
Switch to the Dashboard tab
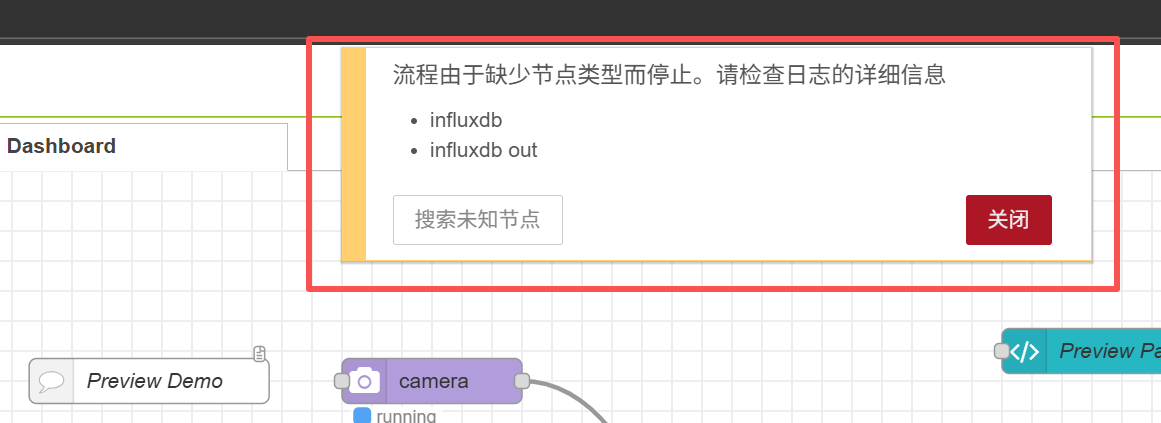point(61,146)
